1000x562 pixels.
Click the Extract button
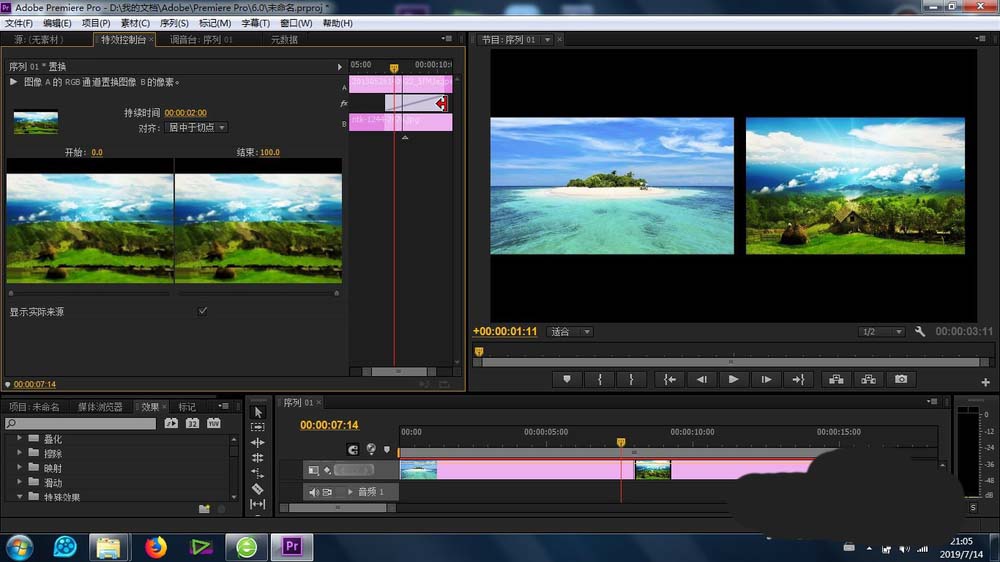869,379
